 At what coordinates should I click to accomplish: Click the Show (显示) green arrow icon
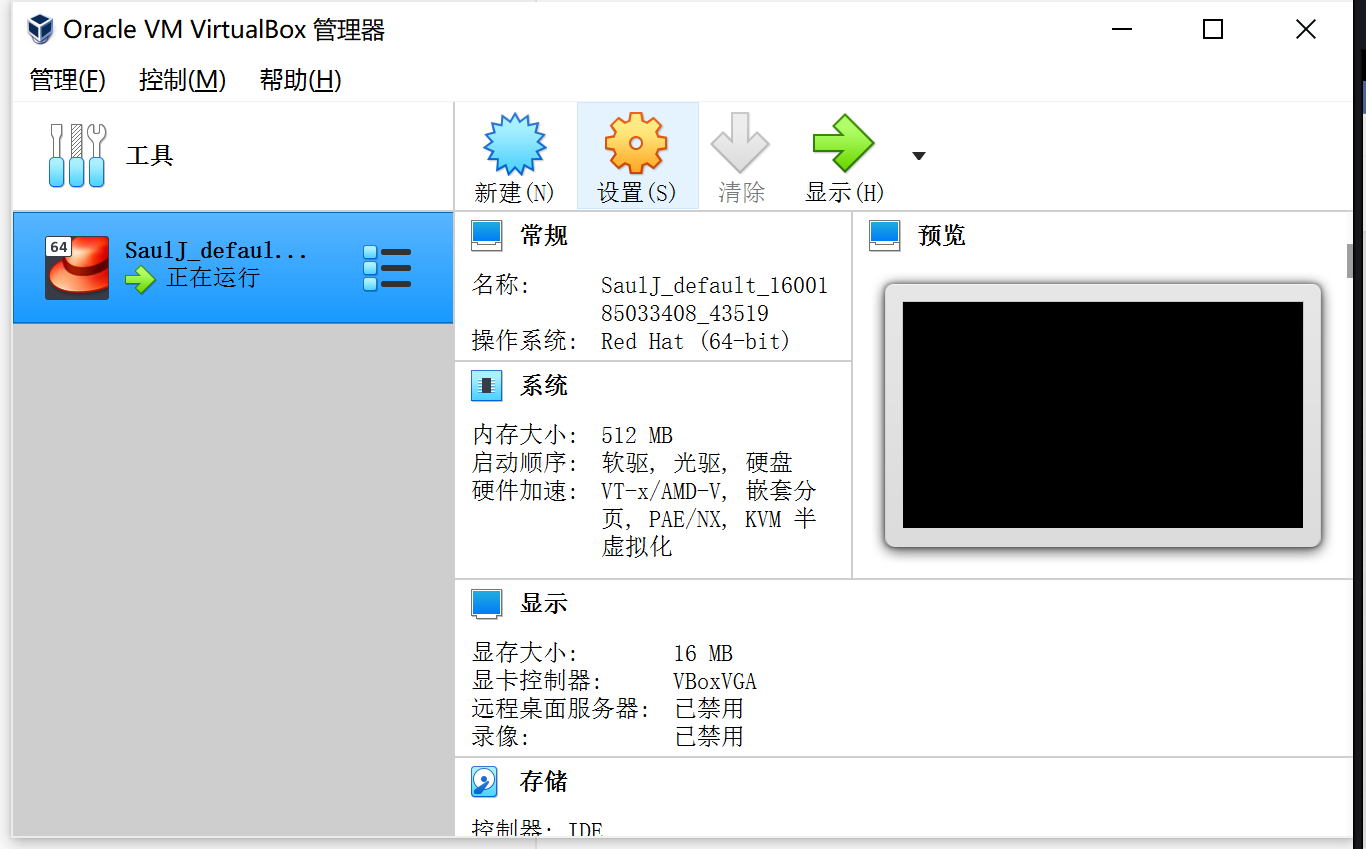pyautogui.click(x=844, y=144)
